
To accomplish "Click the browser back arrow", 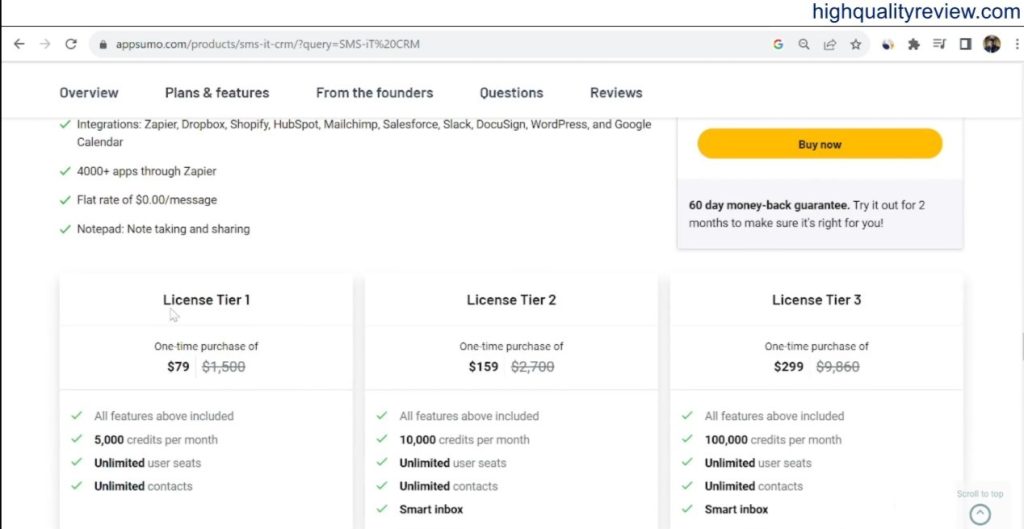I will pos(18,44).
